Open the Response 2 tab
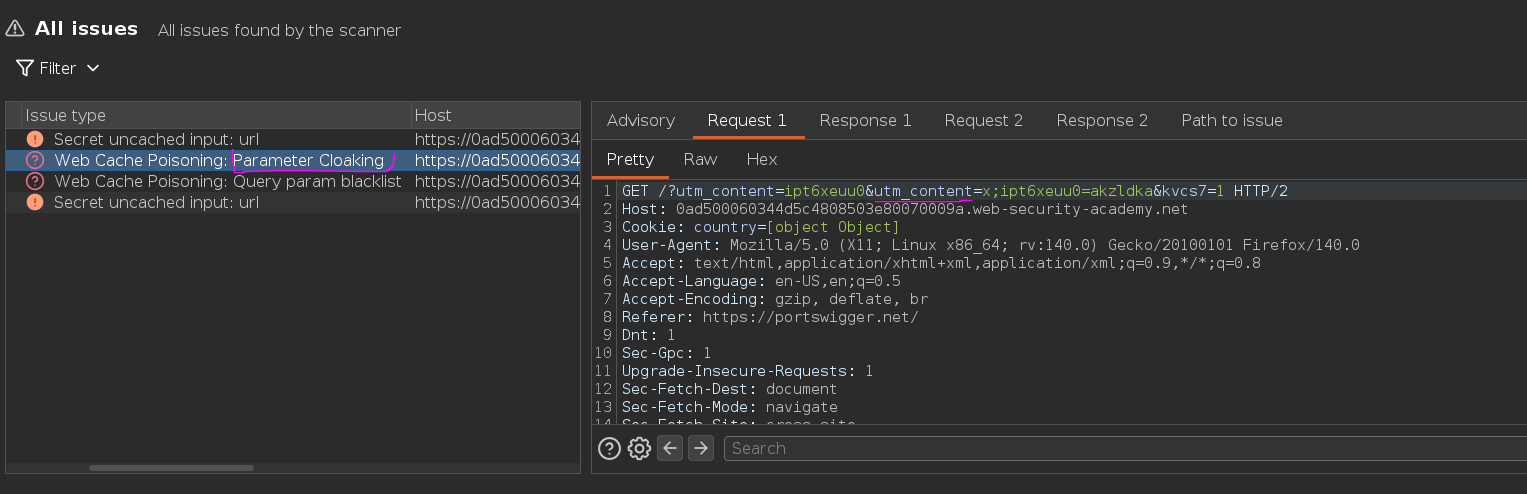The height and width of the screenshot is (494, 1527). (x=1102, y=120)
